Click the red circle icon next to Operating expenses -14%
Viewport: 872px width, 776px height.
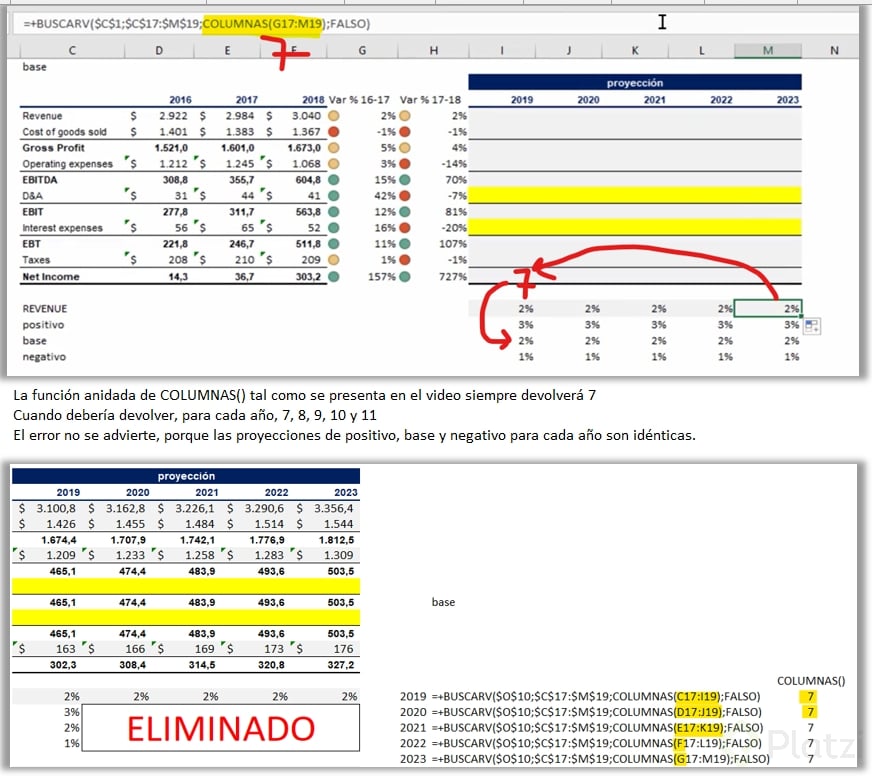(x=405, y=163)
